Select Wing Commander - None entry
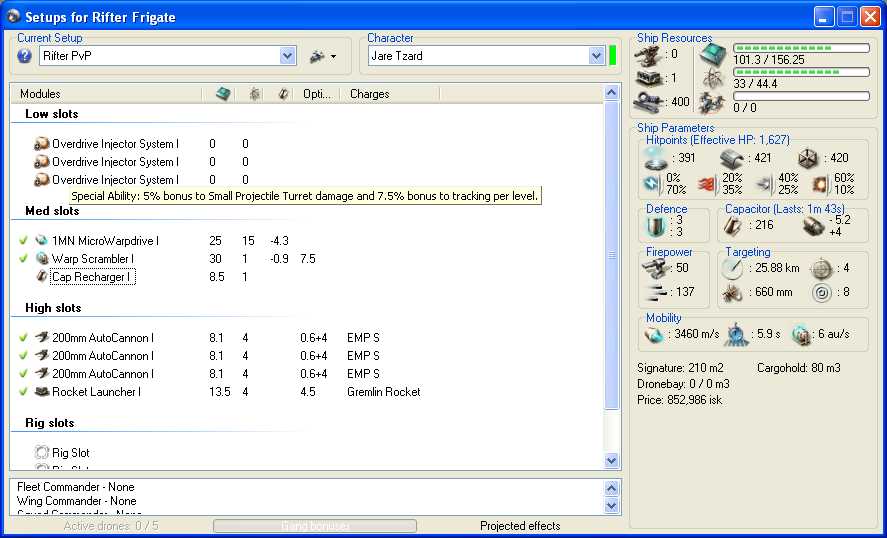The width and height of the screenshot is (887, 538). click(76, 501)
